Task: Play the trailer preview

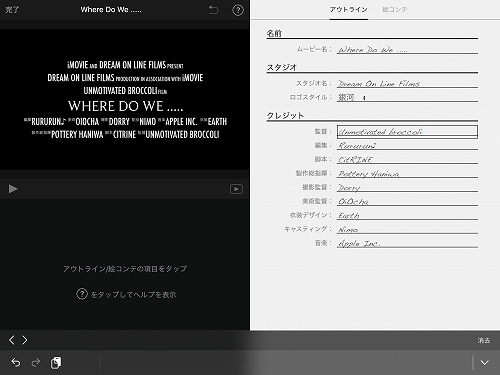Action: tap(13, 189)
